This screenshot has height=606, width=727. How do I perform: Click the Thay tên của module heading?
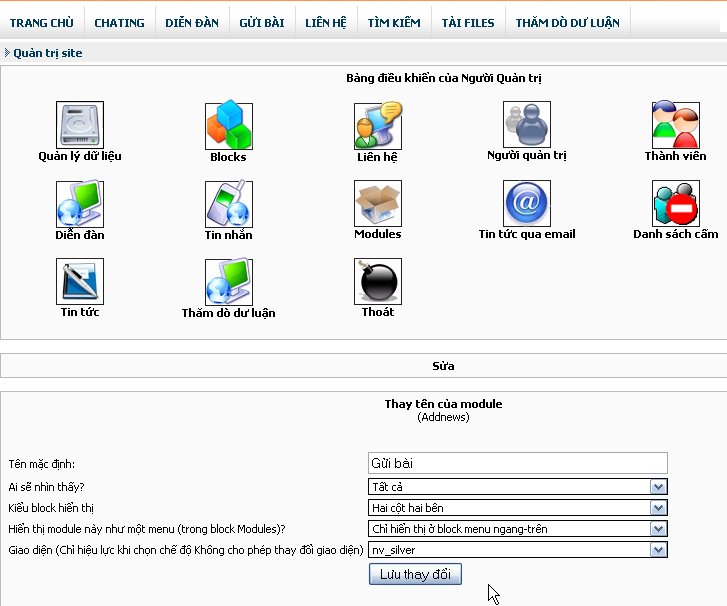click(x=443, y=404)
